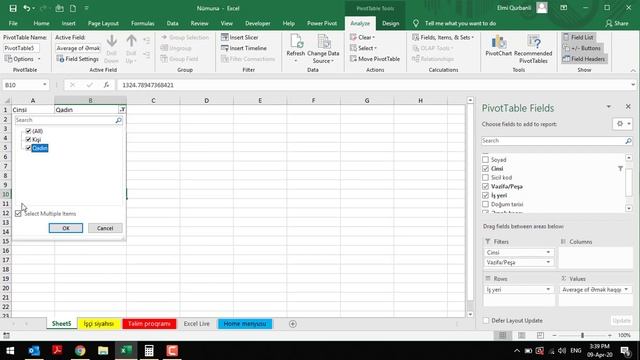Open the Name Box dropdown
Viewport: 640px width, 360px height.
44,85
